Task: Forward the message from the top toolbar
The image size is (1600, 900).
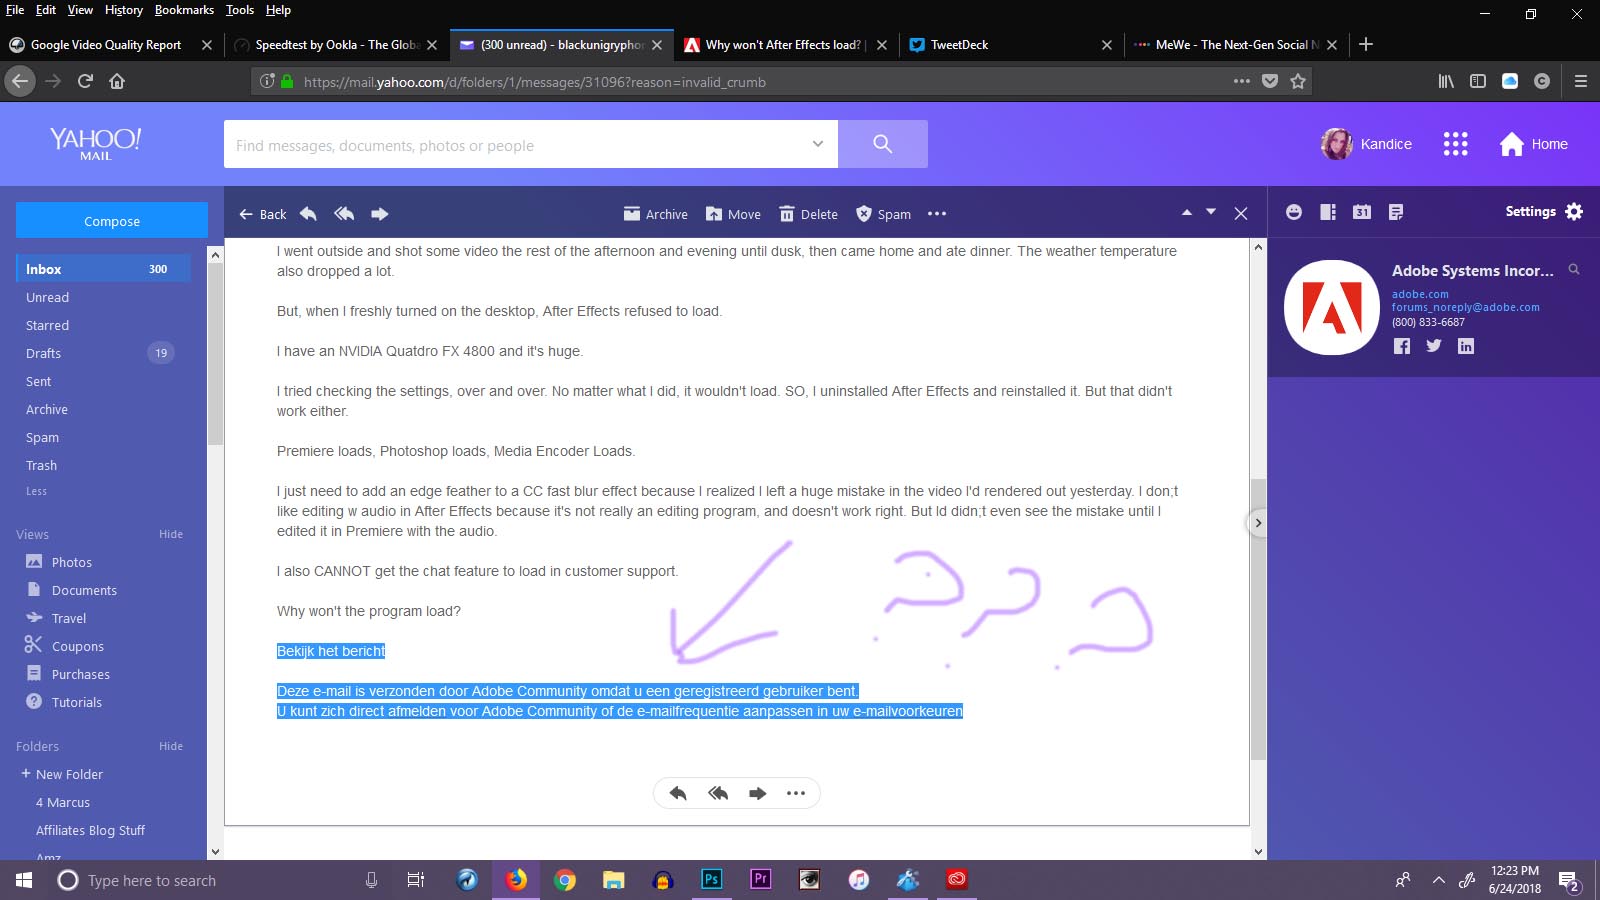Action: pyautogui.click(x=380, y=213)
